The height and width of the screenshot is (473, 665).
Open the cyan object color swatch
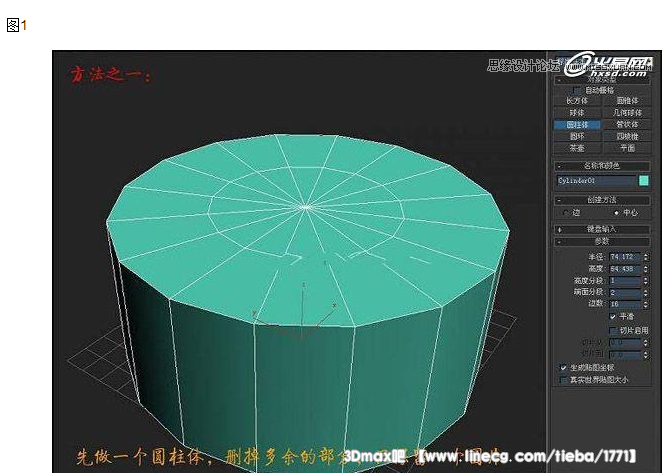[643, 181]
